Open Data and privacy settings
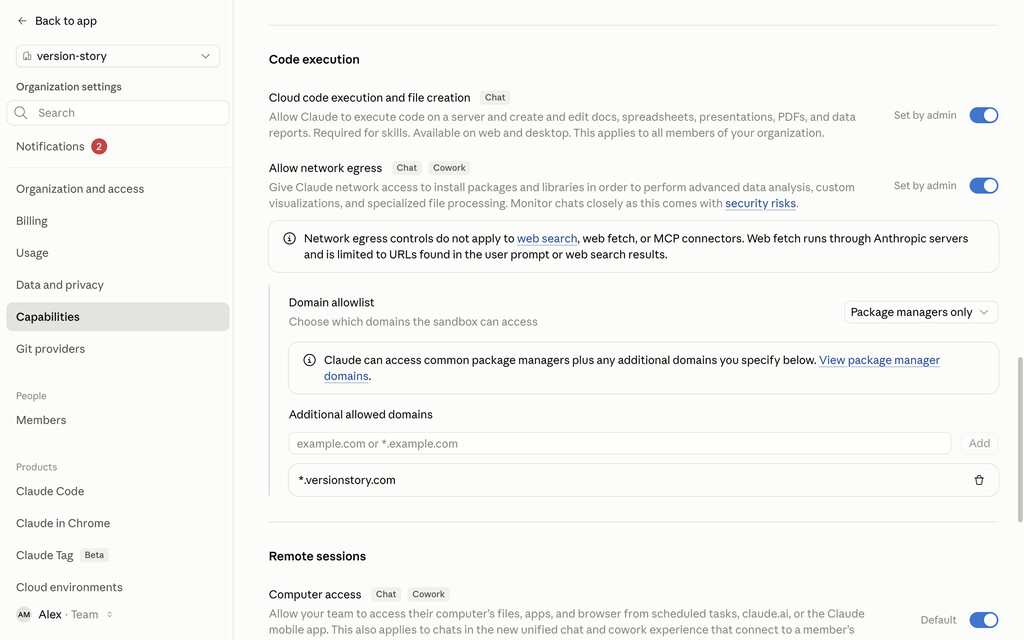This screenshot has width=1024, height=640. 118,285
